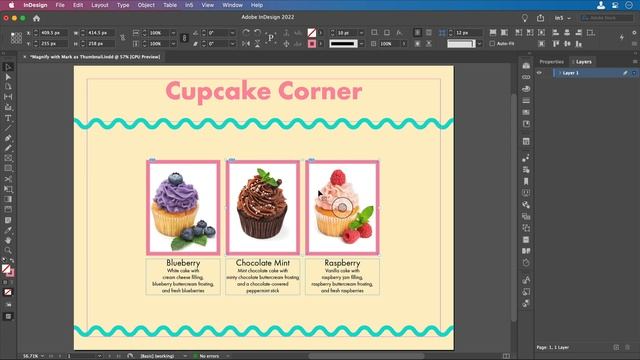
Task: Select the Gradient Swatch tool
Action: click(x=8, y=199)
